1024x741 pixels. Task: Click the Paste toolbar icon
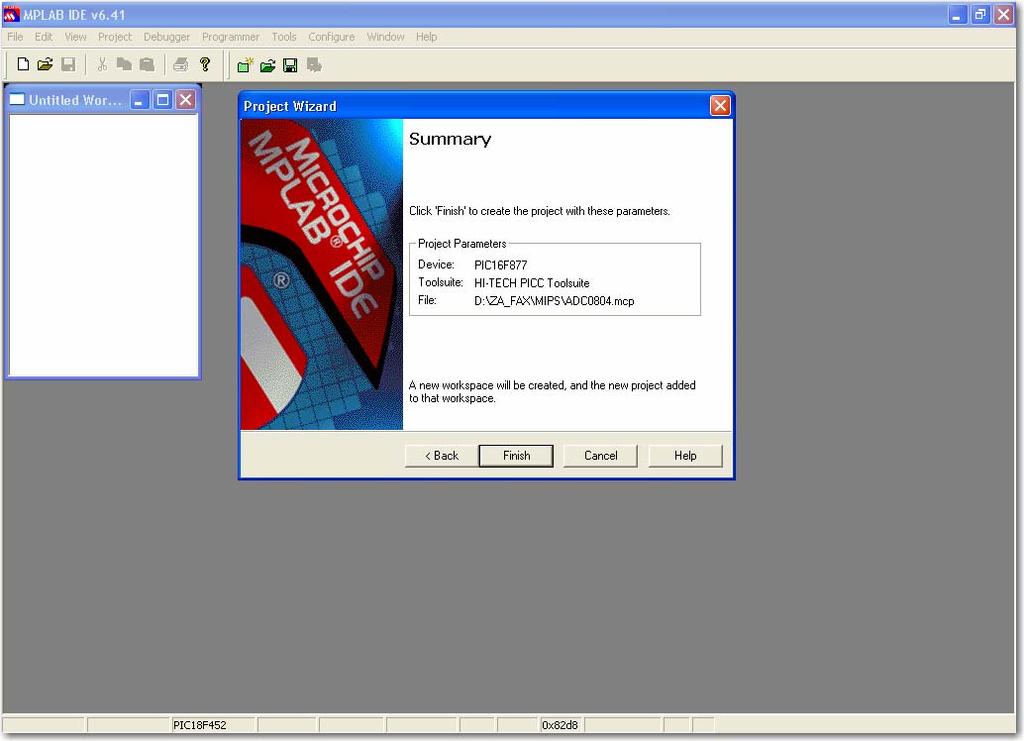[x=147, y=64]
